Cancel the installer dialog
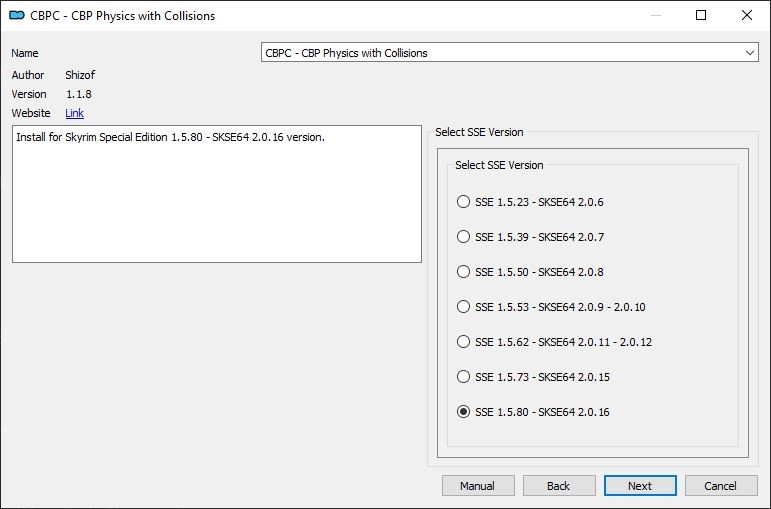The width and height of the screenshot is (771, 509). 721,486
